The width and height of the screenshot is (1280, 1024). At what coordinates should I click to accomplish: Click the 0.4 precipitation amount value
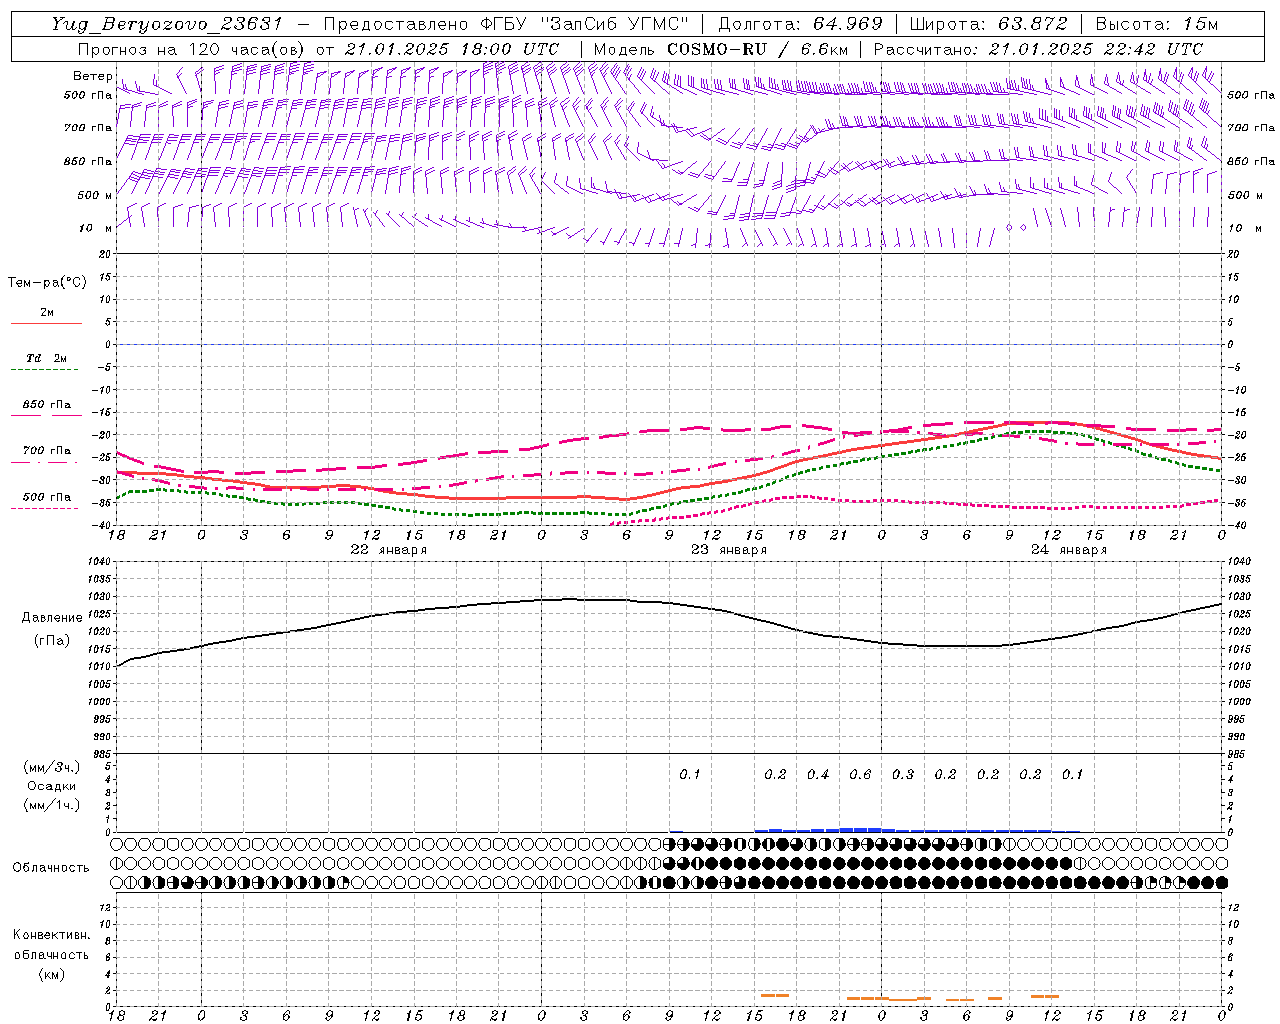click(x=818, y=775)
